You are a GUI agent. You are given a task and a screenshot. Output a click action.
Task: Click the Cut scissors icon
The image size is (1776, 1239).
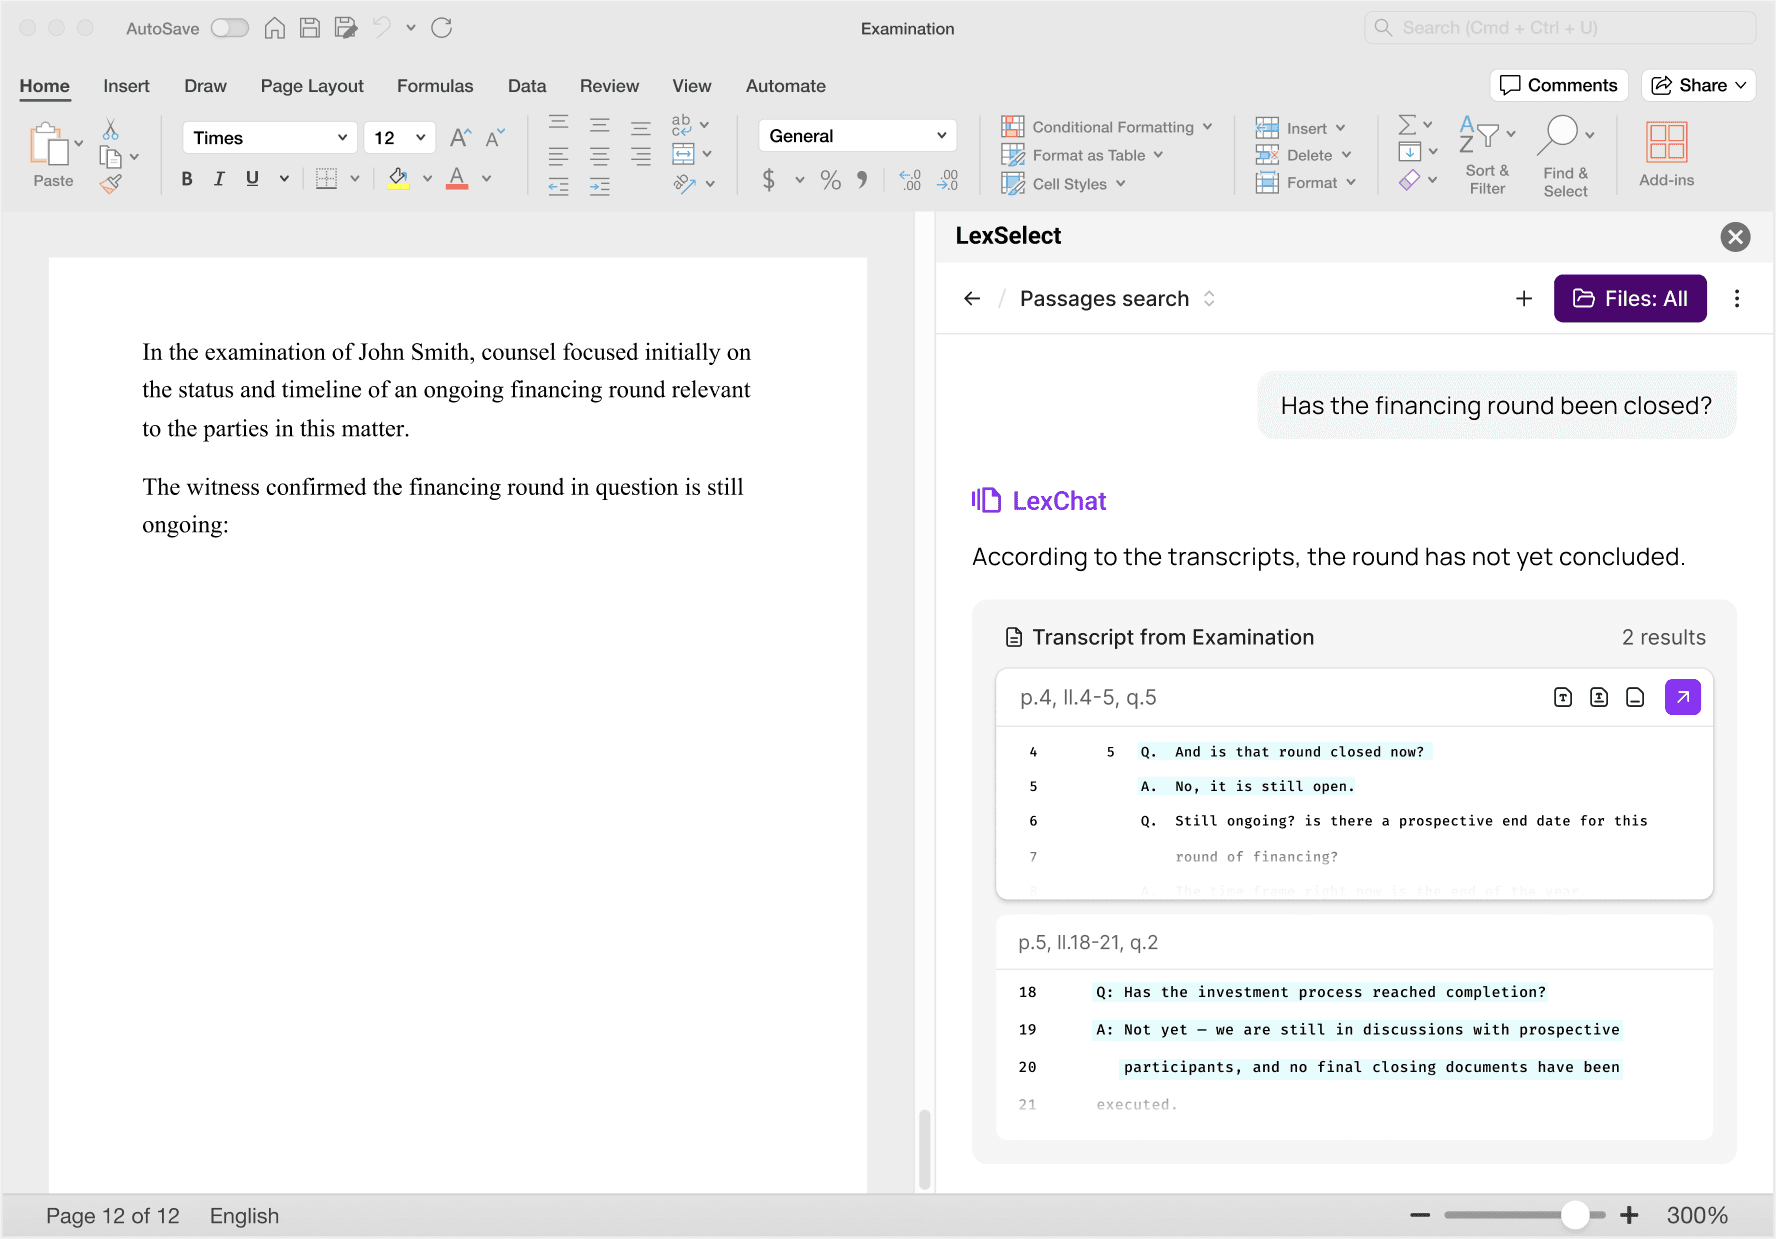(x=111, y=130)
